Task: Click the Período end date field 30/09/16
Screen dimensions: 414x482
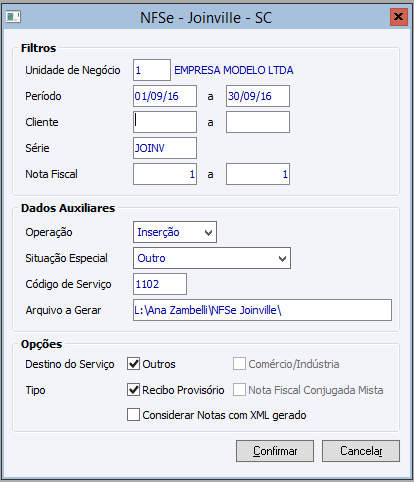Action: pos(258,96)
